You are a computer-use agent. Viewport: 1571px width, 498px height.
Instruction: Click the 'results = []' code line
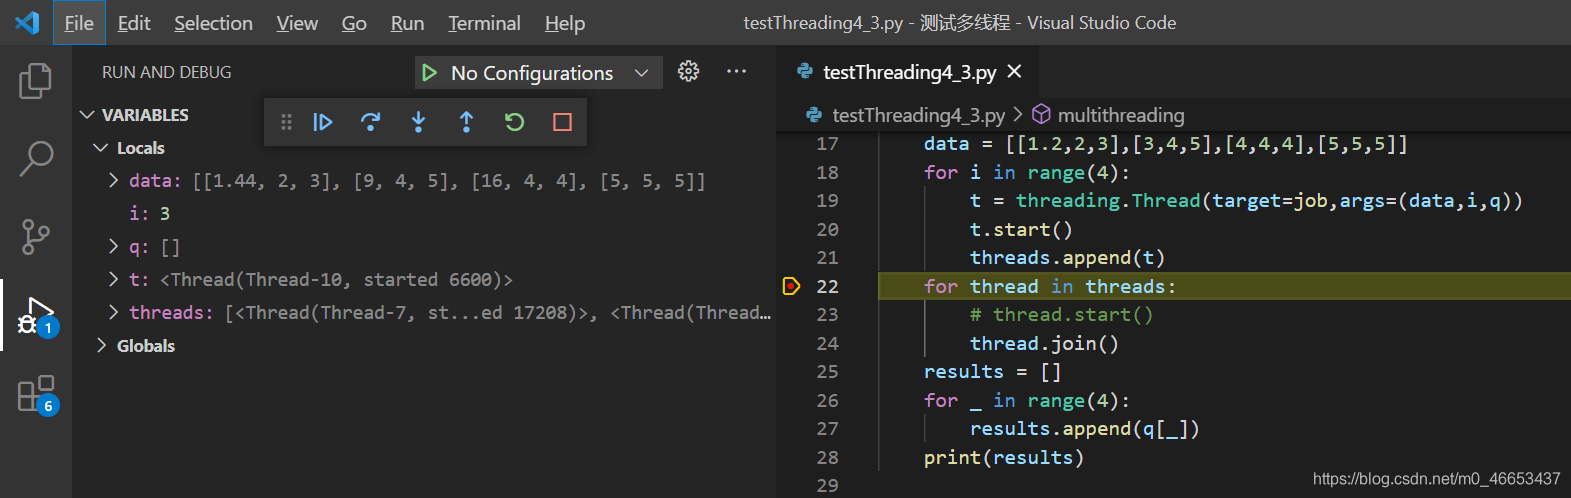pyautogui.click(x=992, y=371)
